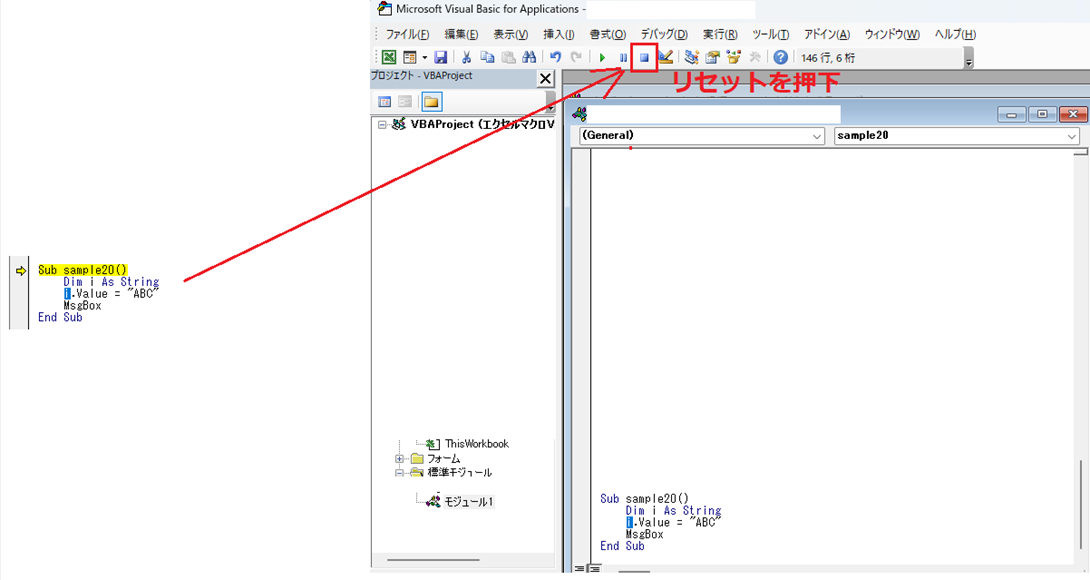
Task: Click the Redo arrow icon
Action: (x=576, y=58)
